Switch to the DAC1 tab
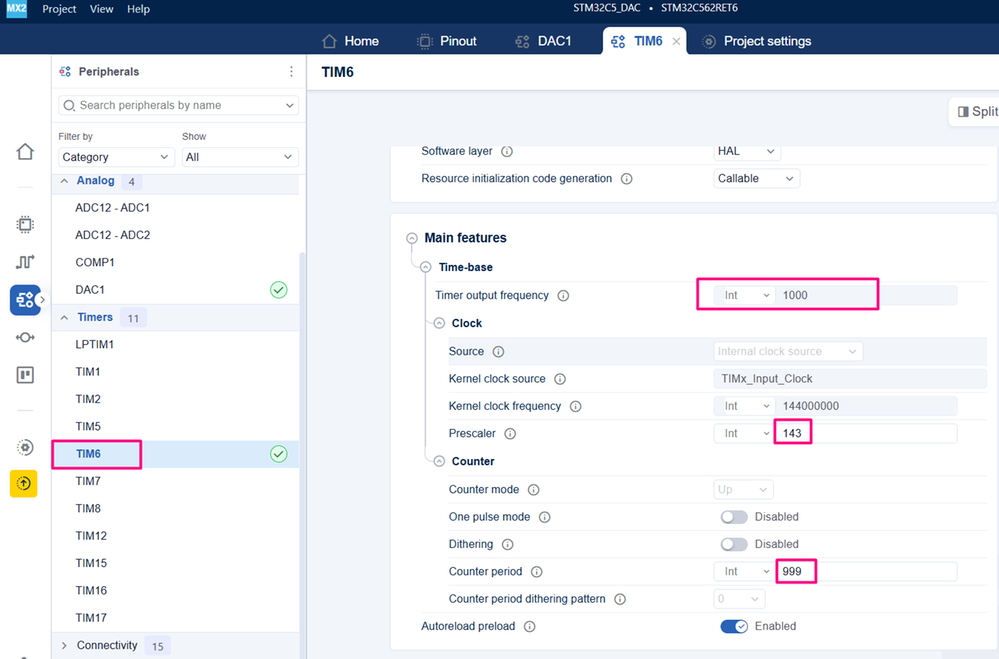This screenshot has height=659, width=999. coord(543,41)
